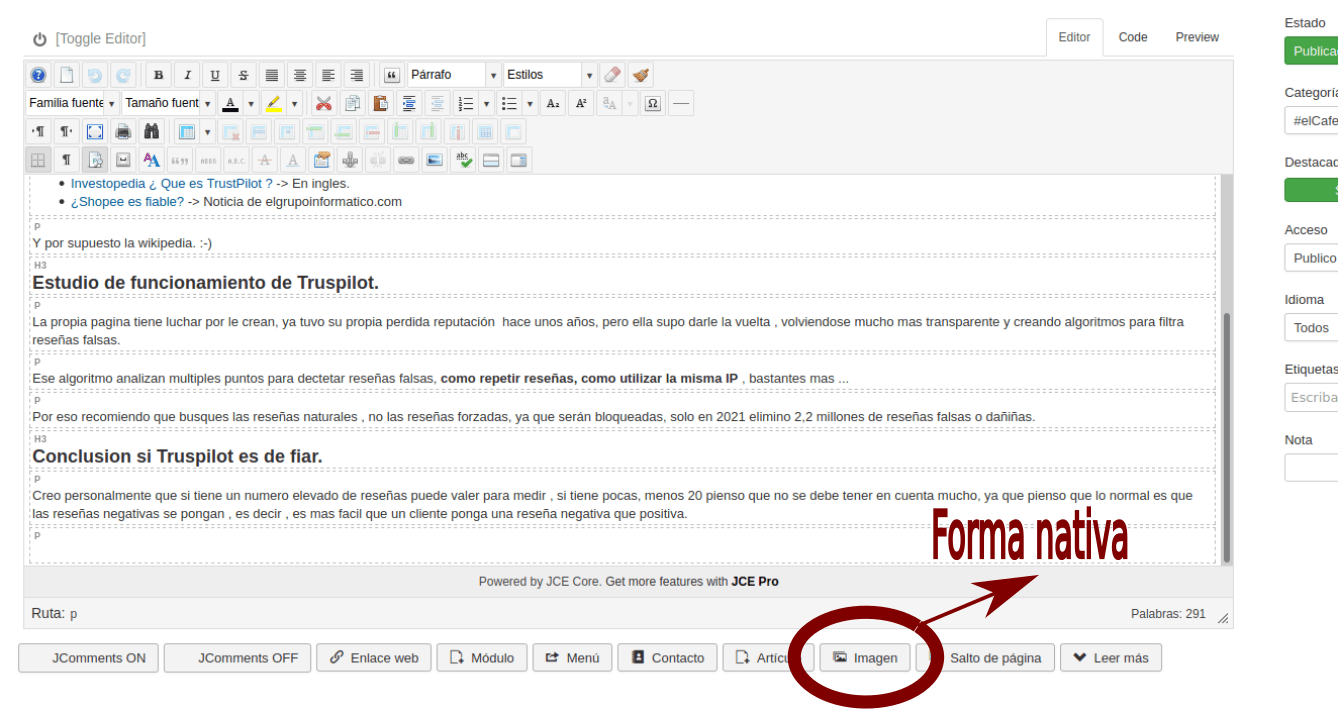Screen dimensions: 1338x716
Task: Toggle italic formatting
Action: [187, 75]
